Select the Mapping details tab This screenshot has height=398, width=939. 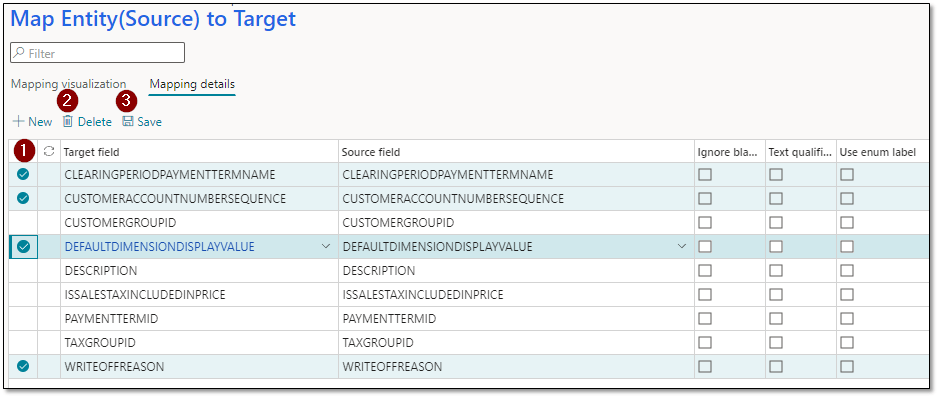(x=192, y=84)
